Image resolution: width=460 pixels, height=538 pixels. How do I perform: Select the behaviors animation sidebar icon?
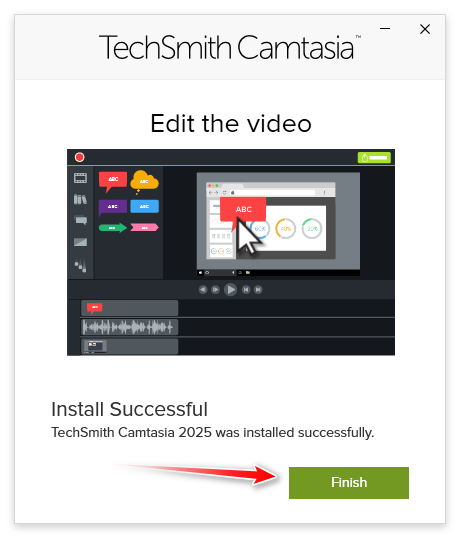point(81,265)
